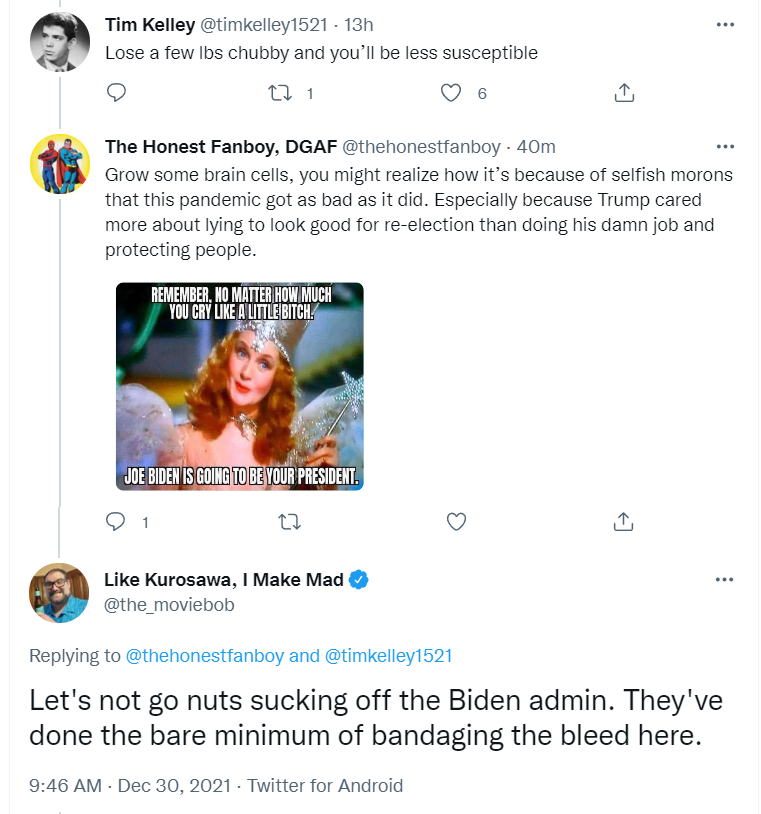Viewport: 761px width, 814px height.
Task: Like The Honest Fanboy's tweet
Action: 456,521
